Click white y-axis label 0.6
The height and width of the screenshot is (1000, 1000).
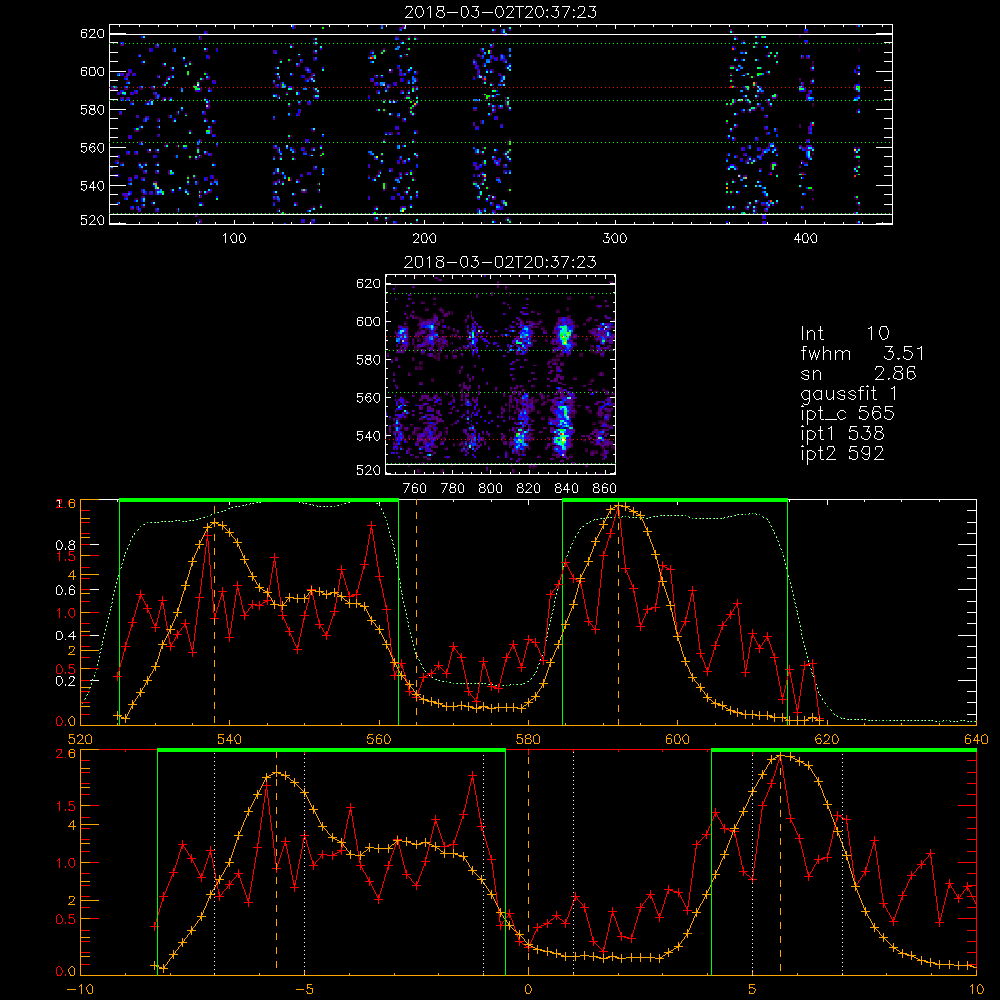pyautogui.click(x=64, y=591)
